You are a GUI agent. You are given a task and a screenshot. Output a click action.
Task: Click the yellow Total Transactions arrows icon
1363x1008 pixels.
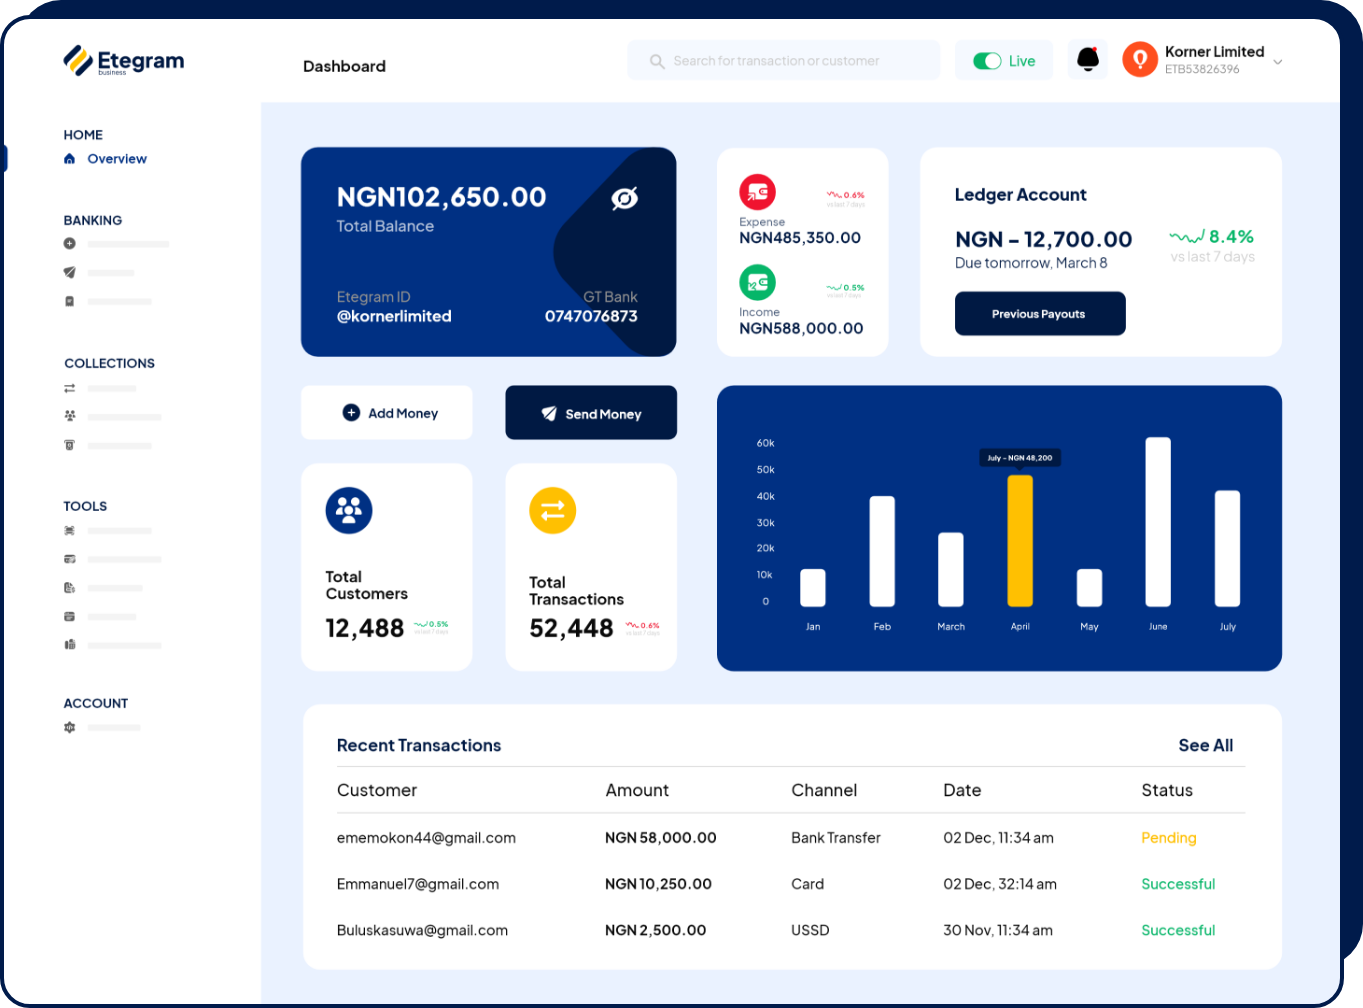pos(552,510)
